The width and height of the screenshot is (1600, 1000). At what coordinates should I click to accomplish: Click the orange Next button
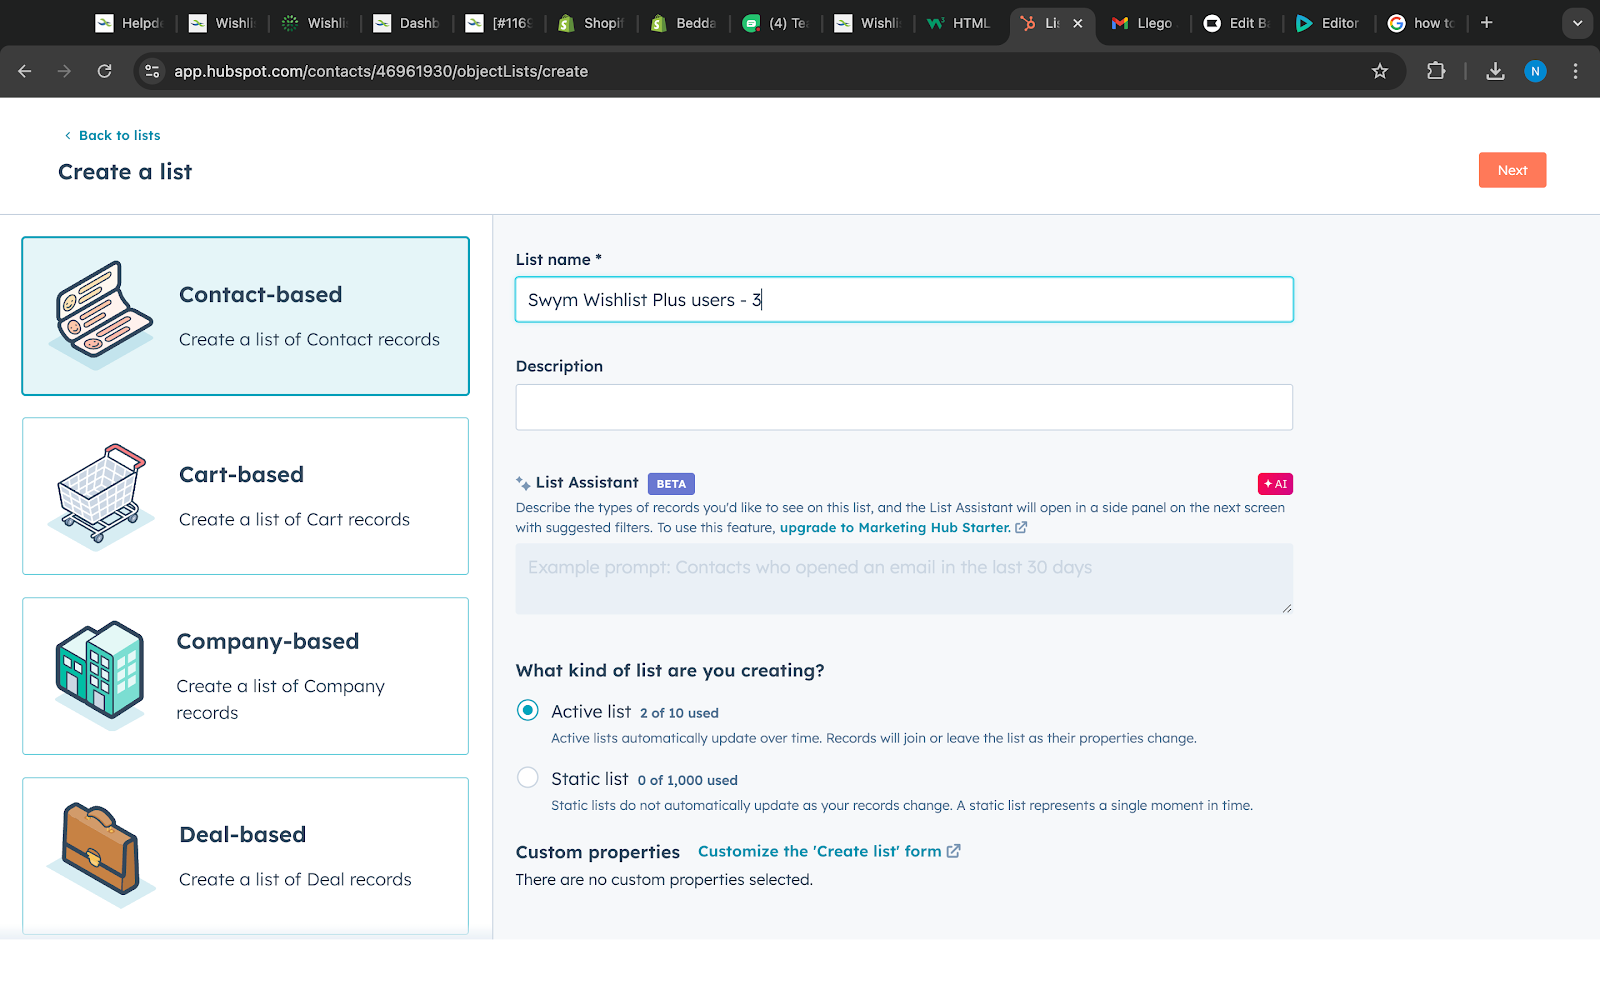pos(1512,170)
